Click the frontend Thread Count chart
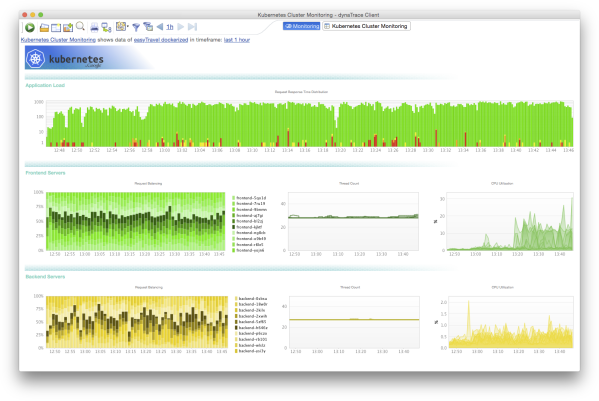This screenshot has width=599, height=401. (x=353, y=222)
